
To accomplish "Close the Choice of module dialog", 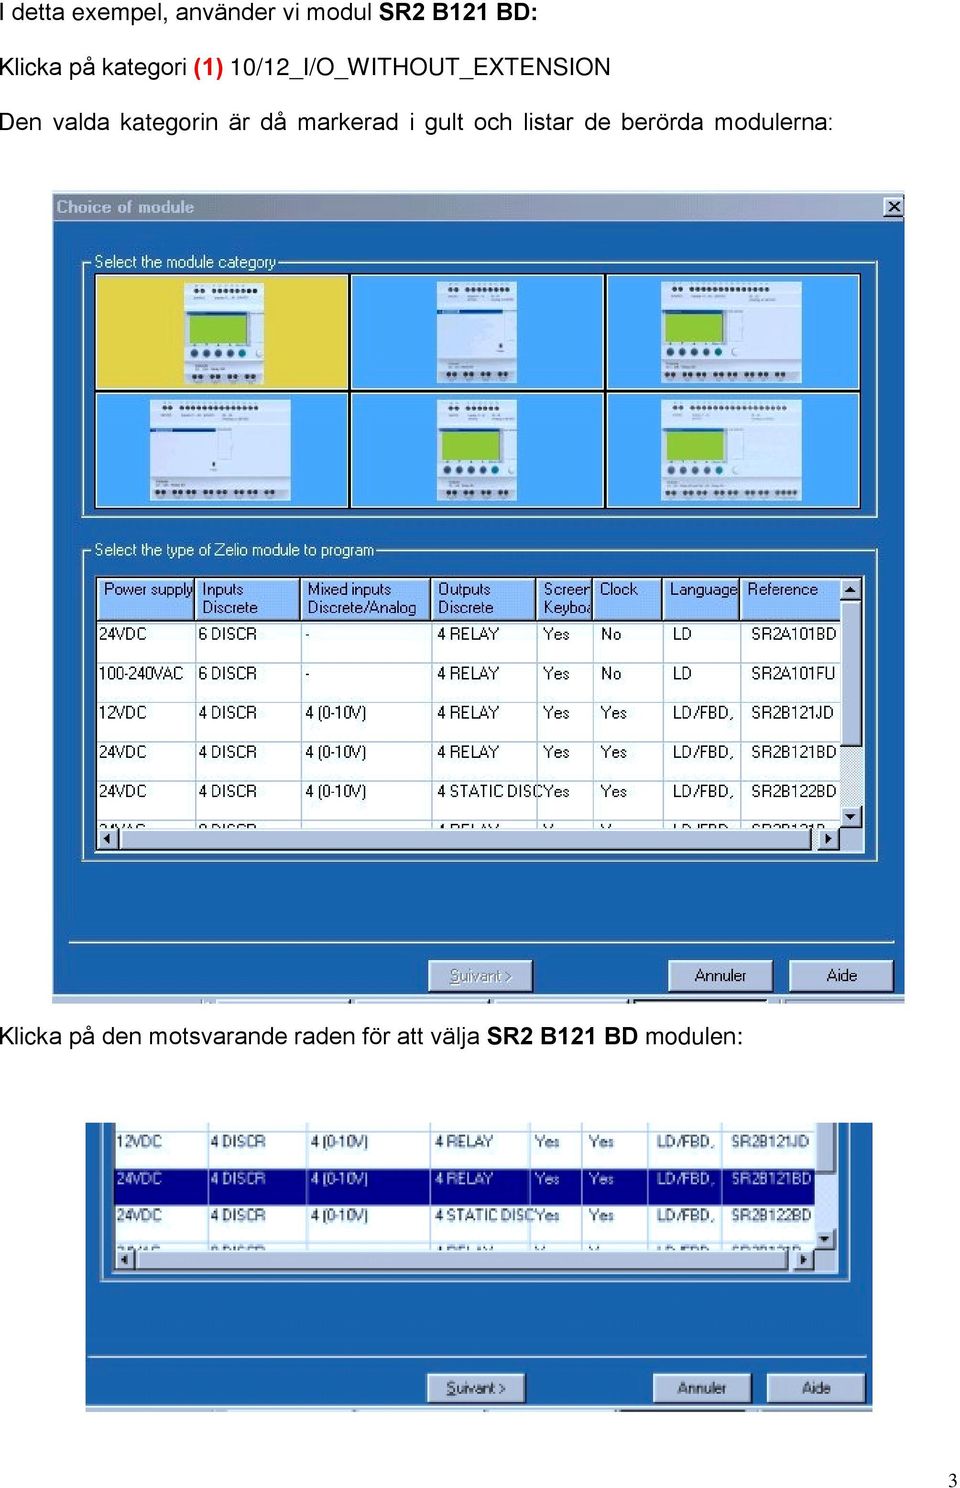I will (893, 207).
